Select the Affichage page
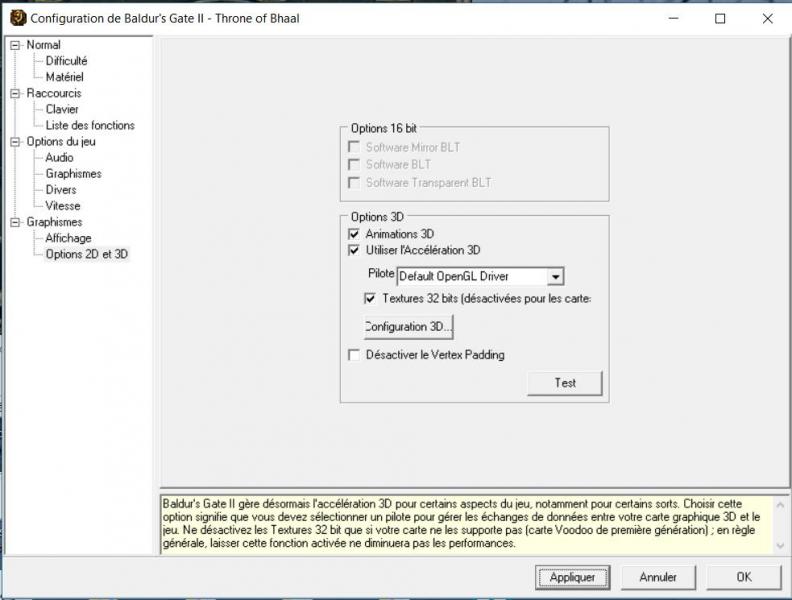The image size is (792, 600). pos(68,238)
